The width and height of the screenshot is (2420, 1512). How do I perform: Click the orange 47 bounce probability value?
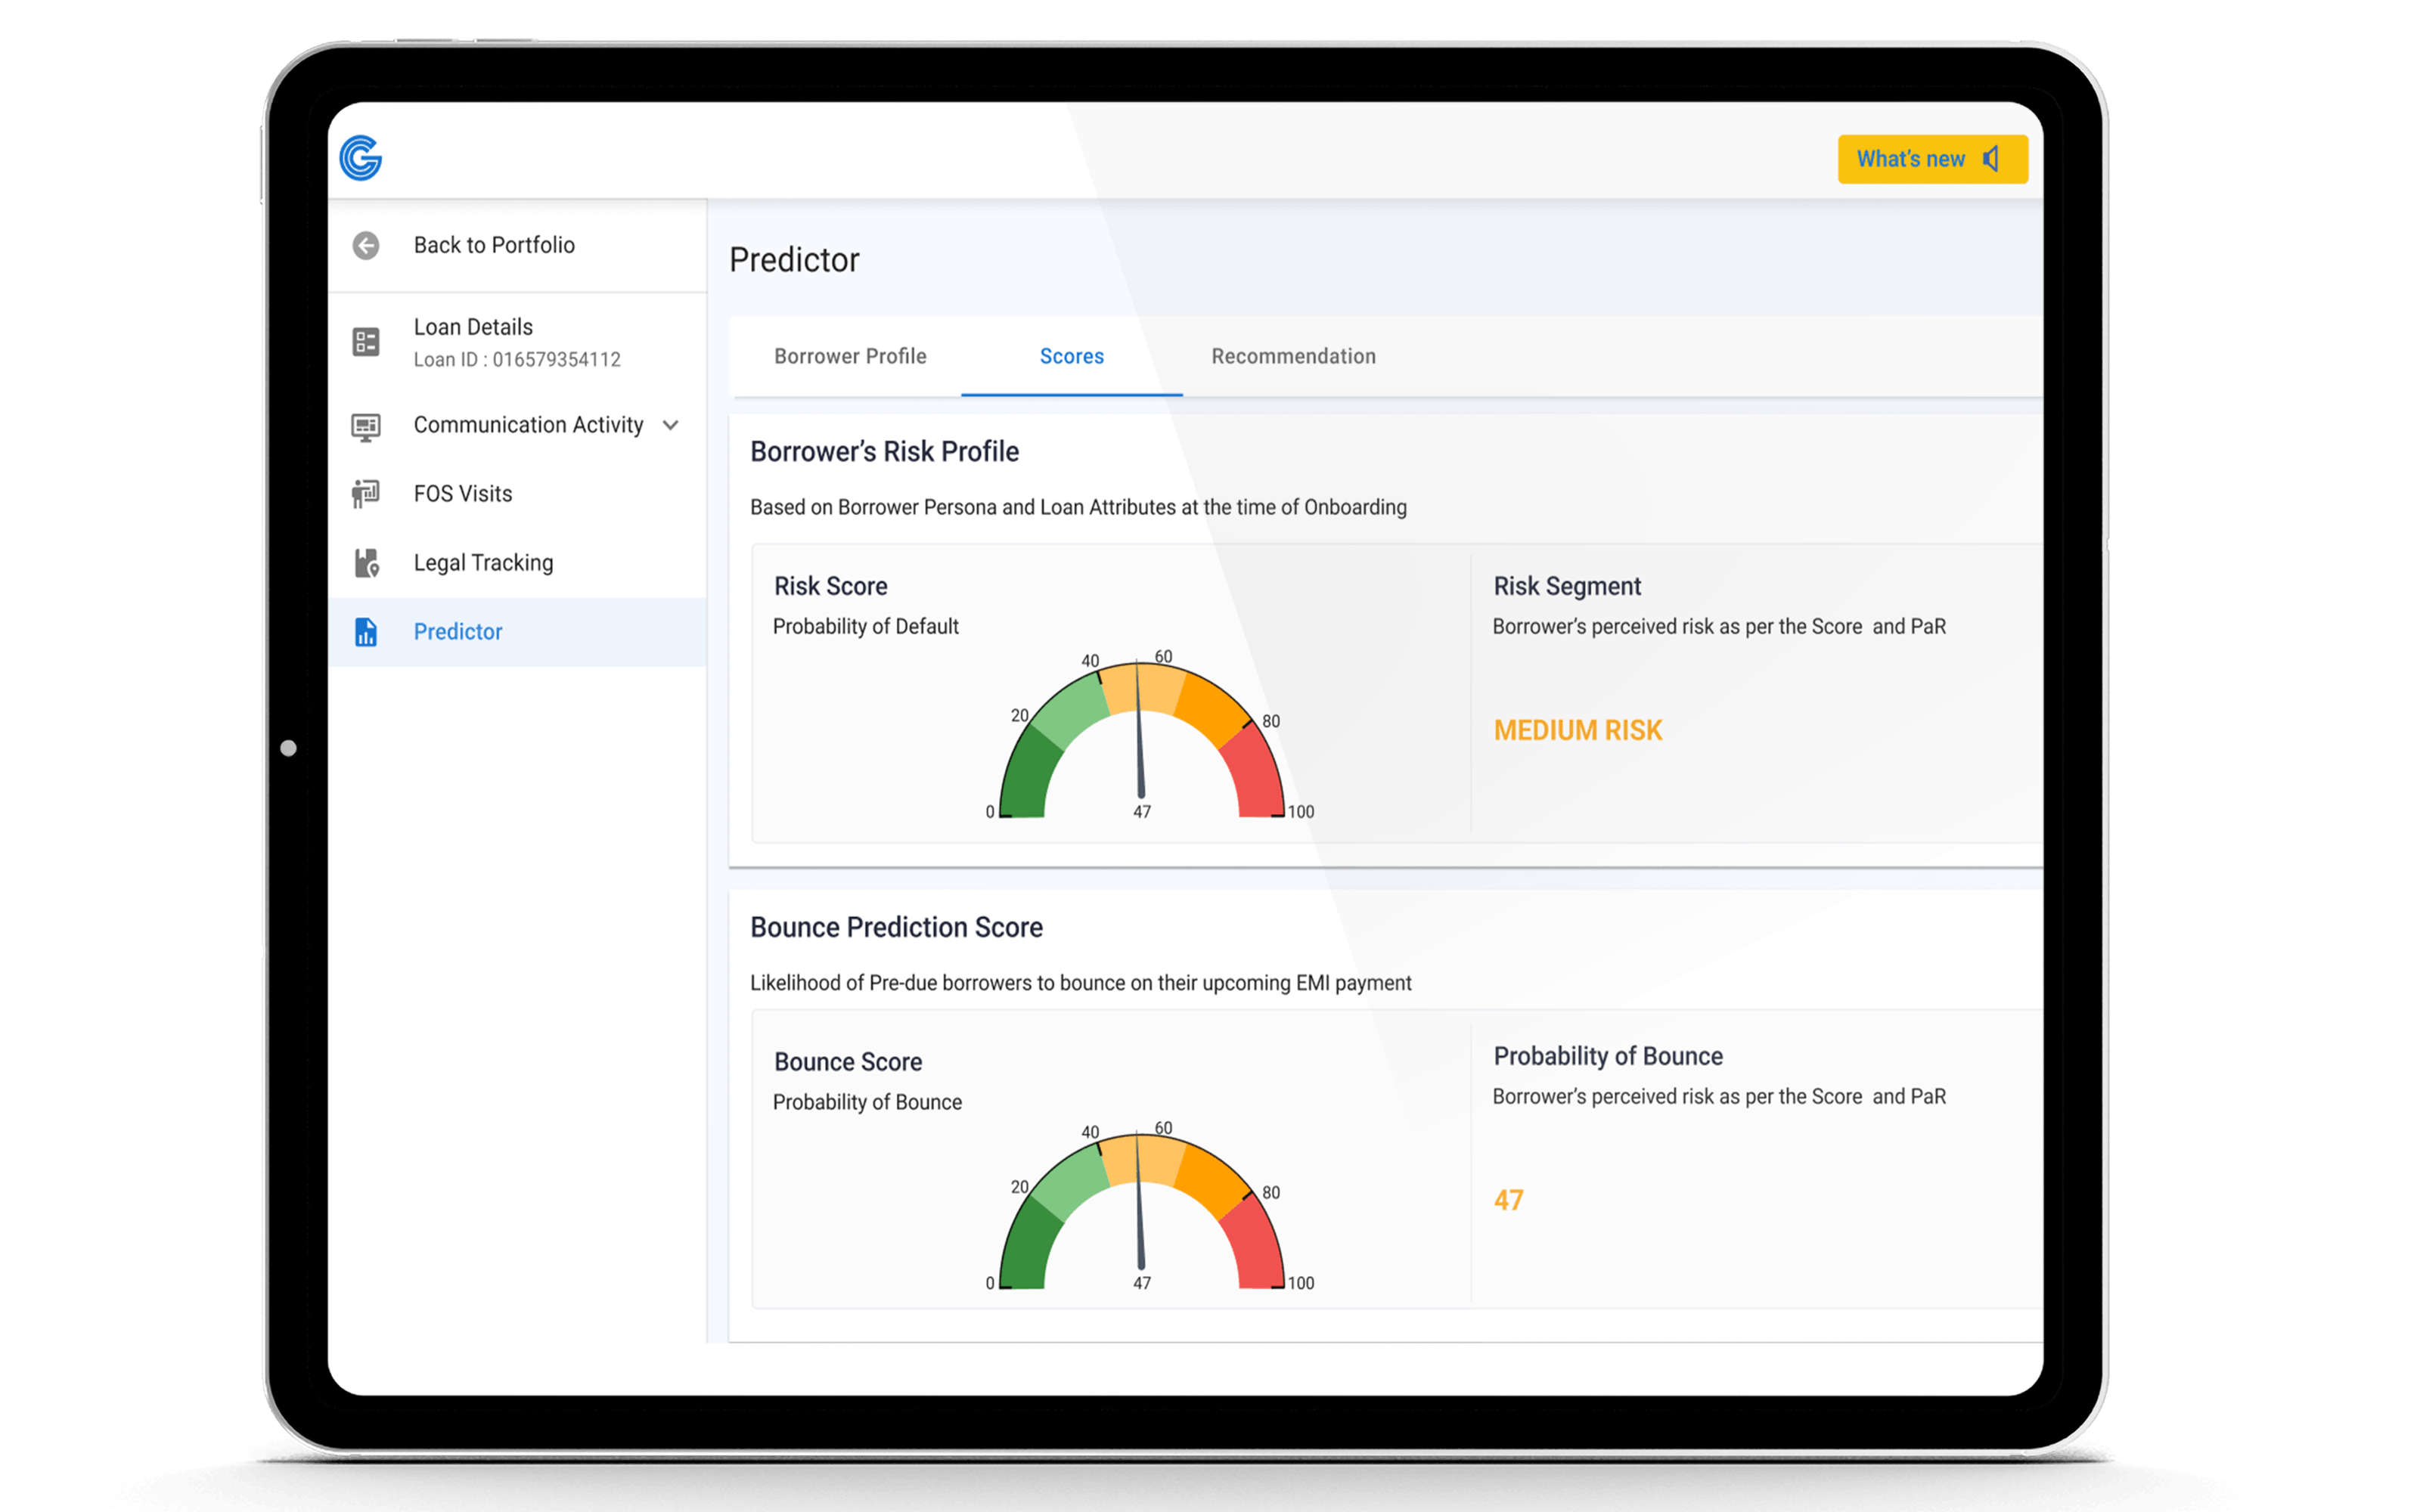(x=1508, y=1200)
